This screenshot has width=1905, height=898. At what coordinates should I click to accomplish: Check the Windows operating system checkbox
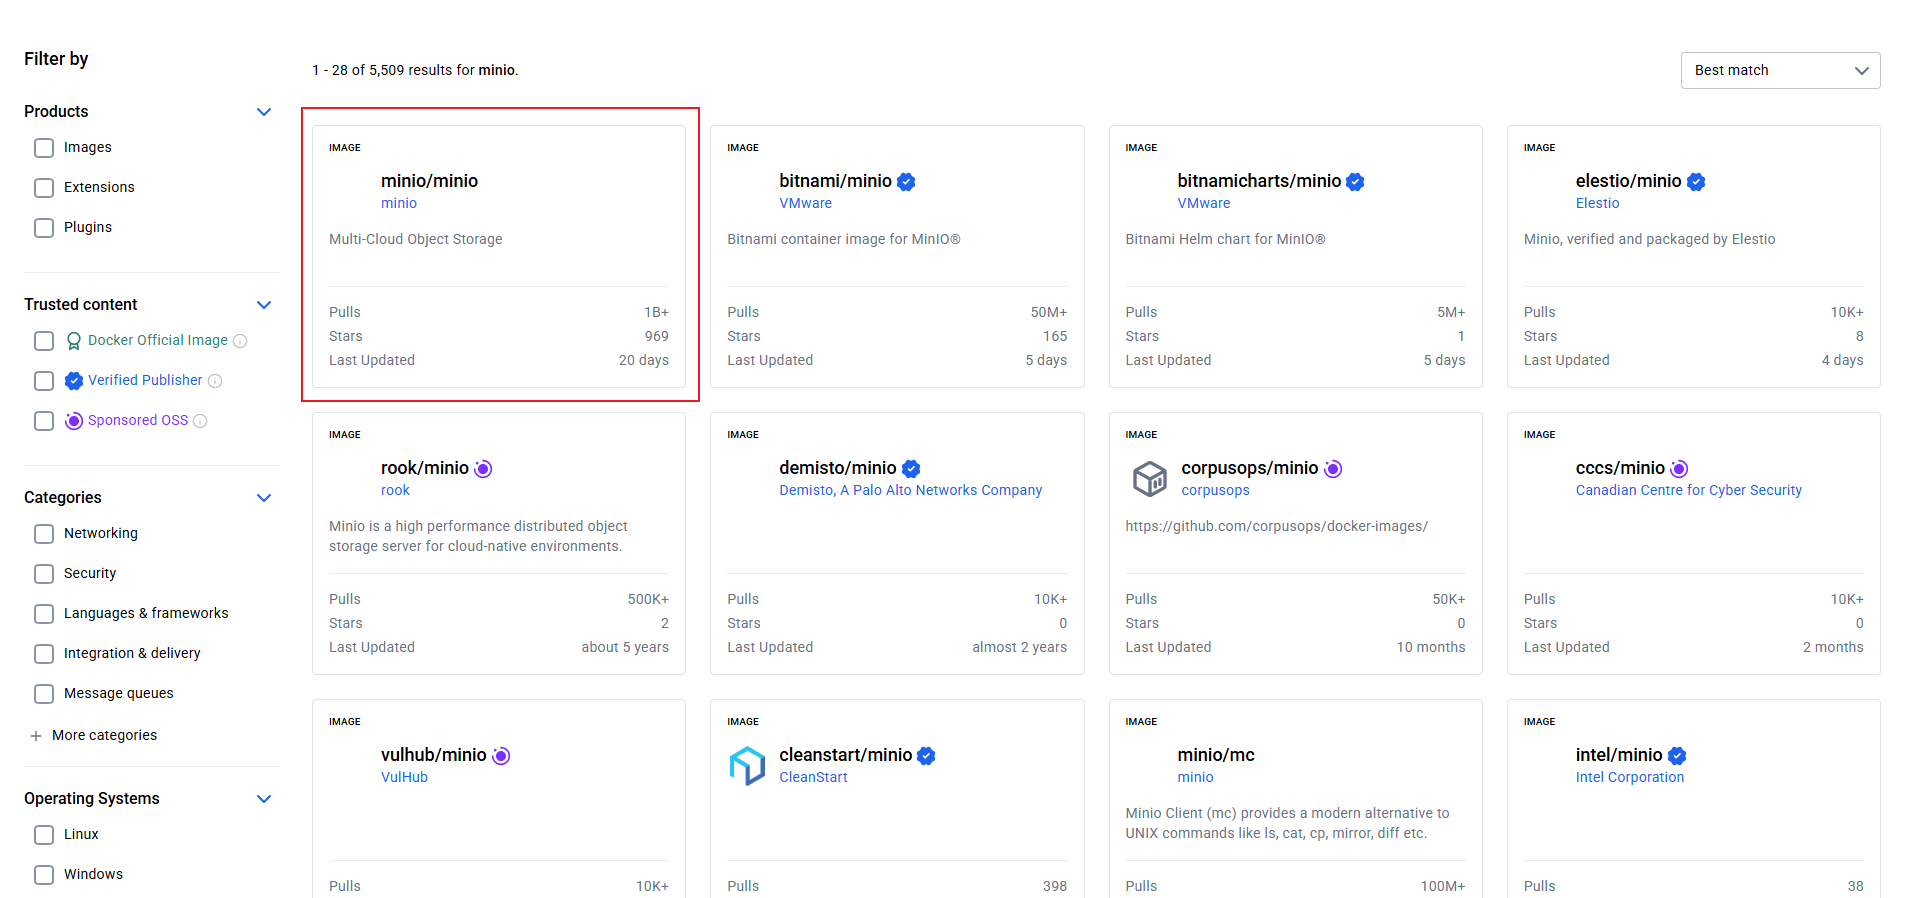click(x=44, y=875)
